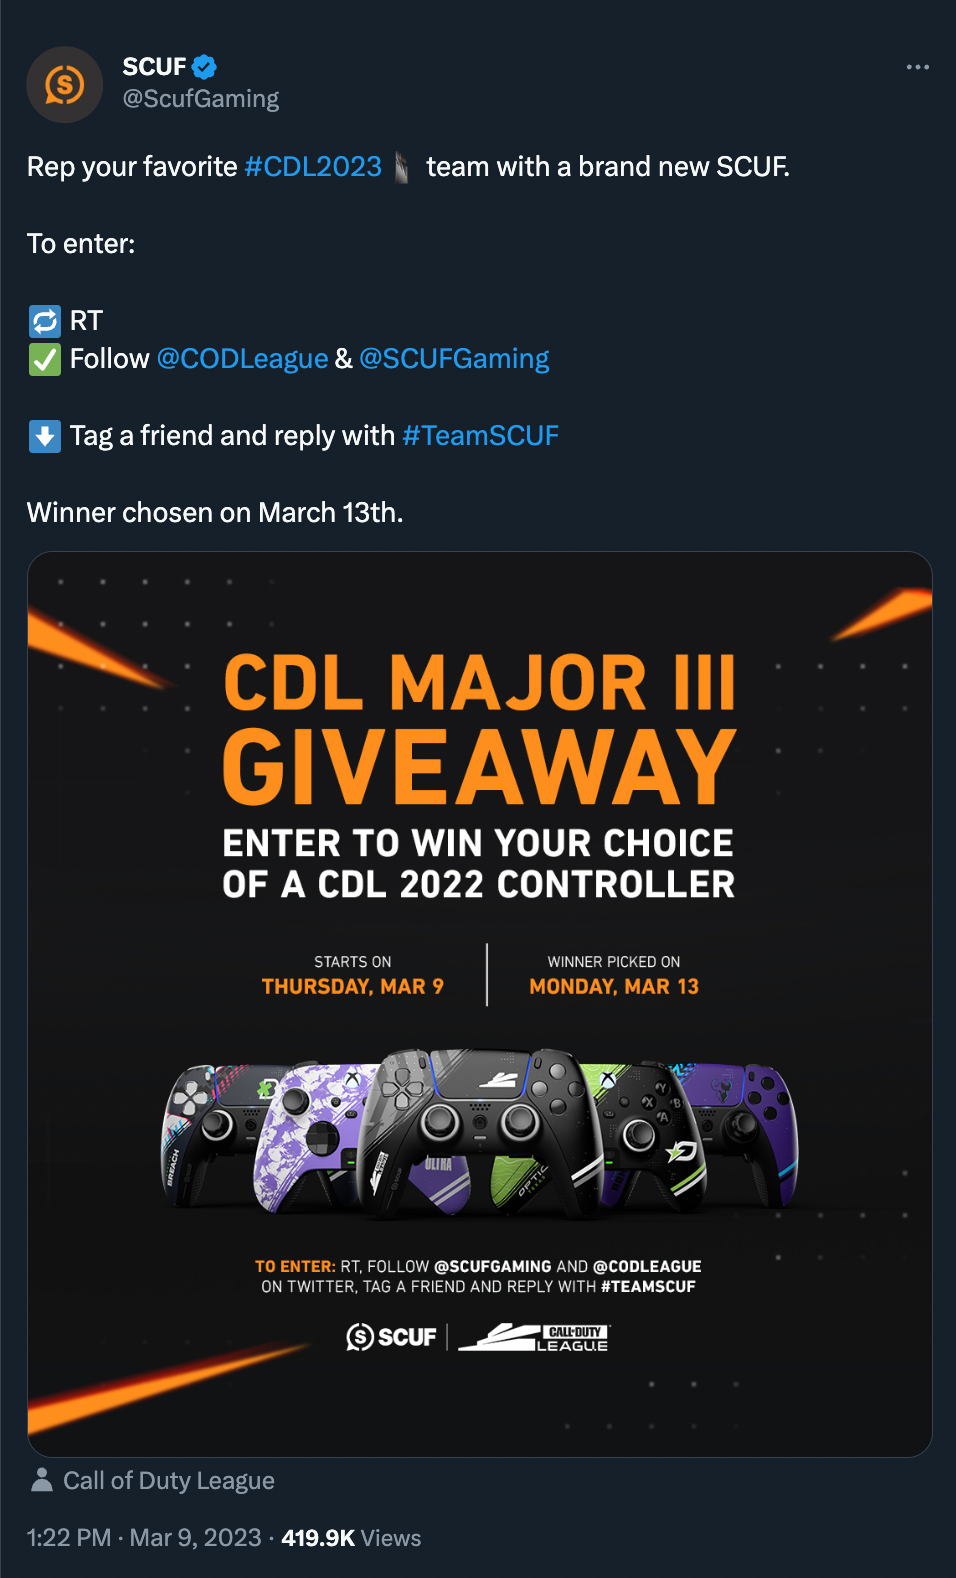The width and height of the screenshot is (956, 1578).
Task: Open the SCUF display name
Action: pyautogui.click(x=154, y=67)
